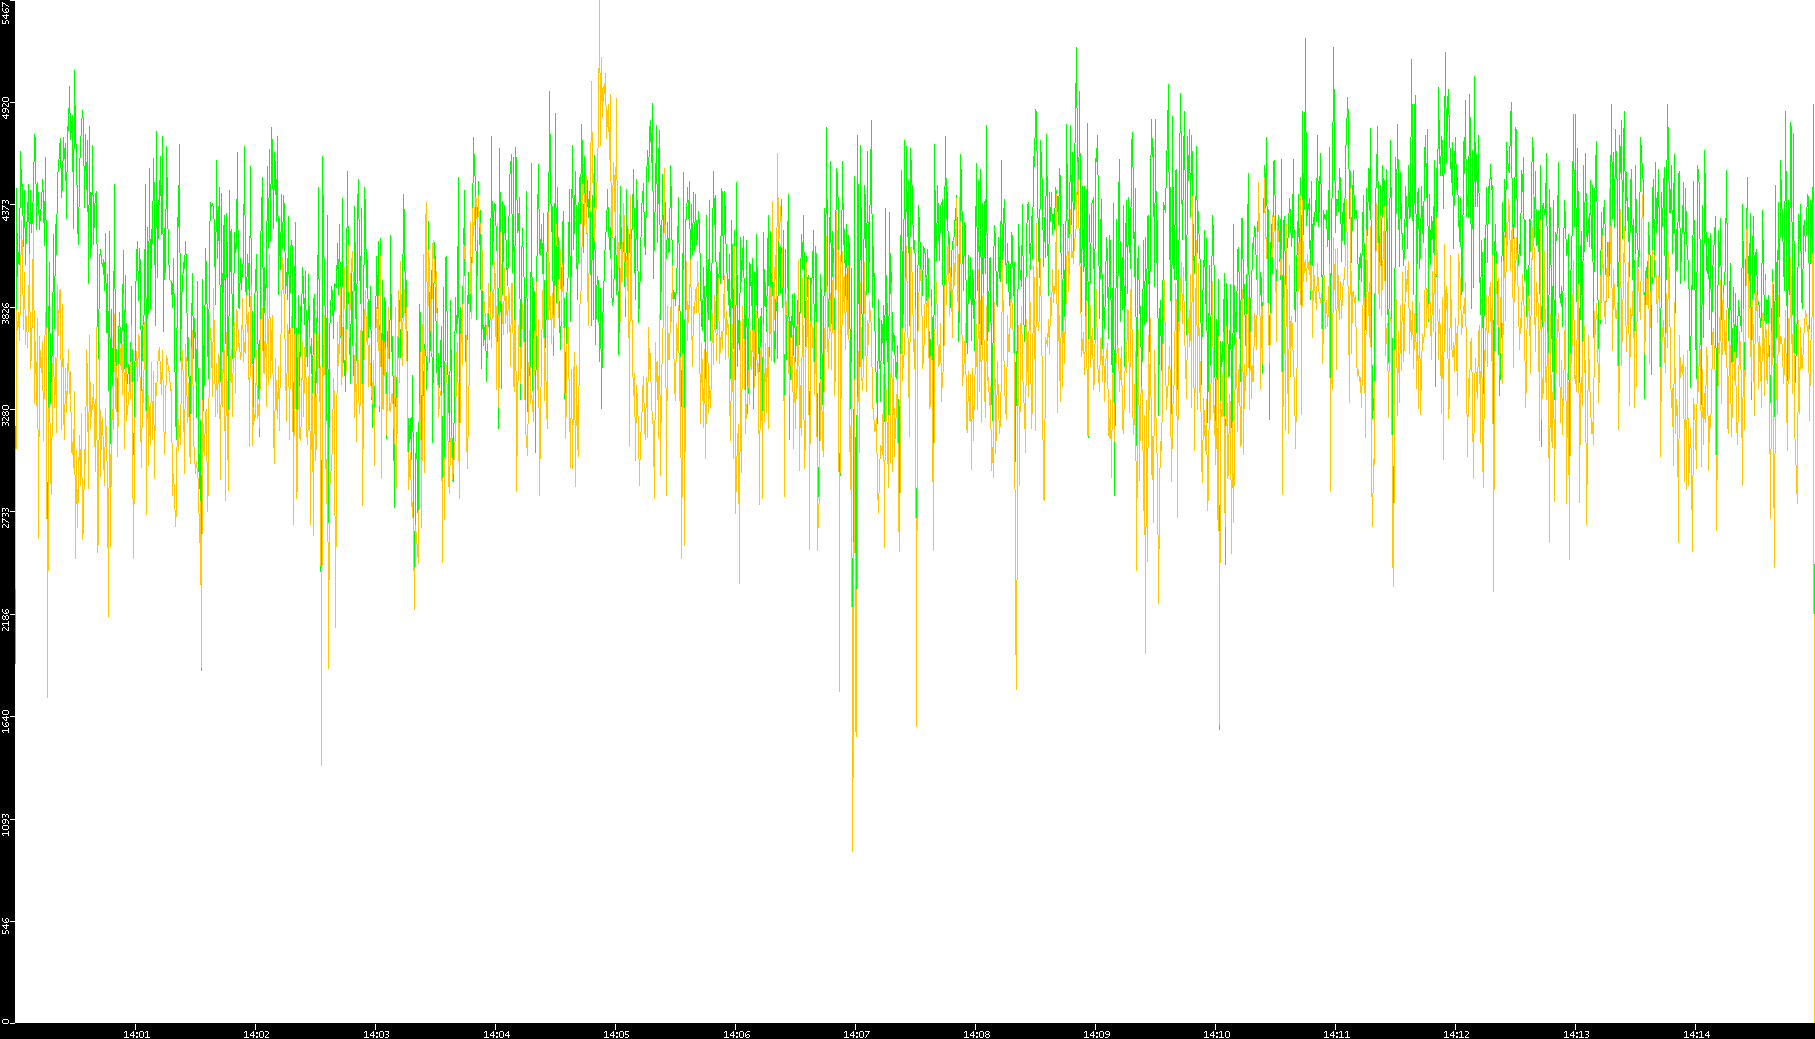1815x1039 pixels.
Task: Select the 14:13 tick label
Action: (1576, 1034)
